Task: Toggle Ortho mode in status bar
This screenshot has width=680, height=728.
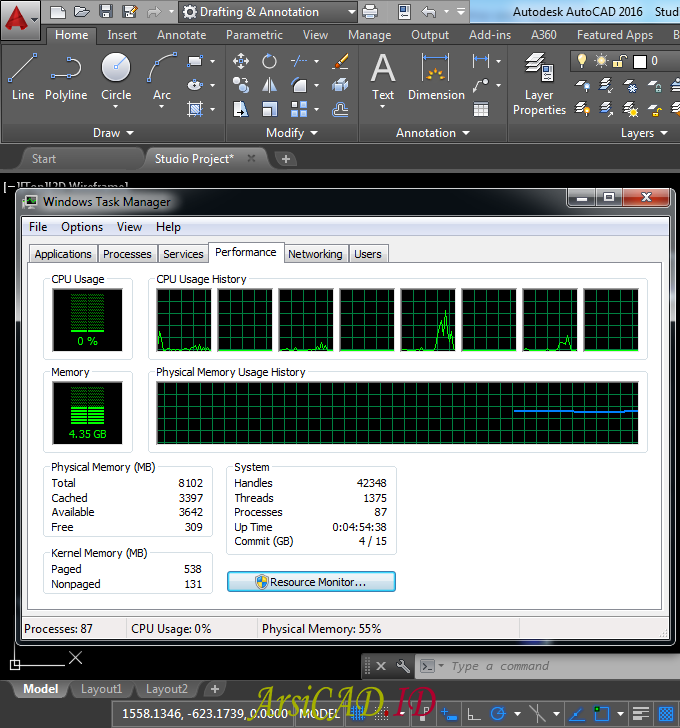Action: coord(473,713)
